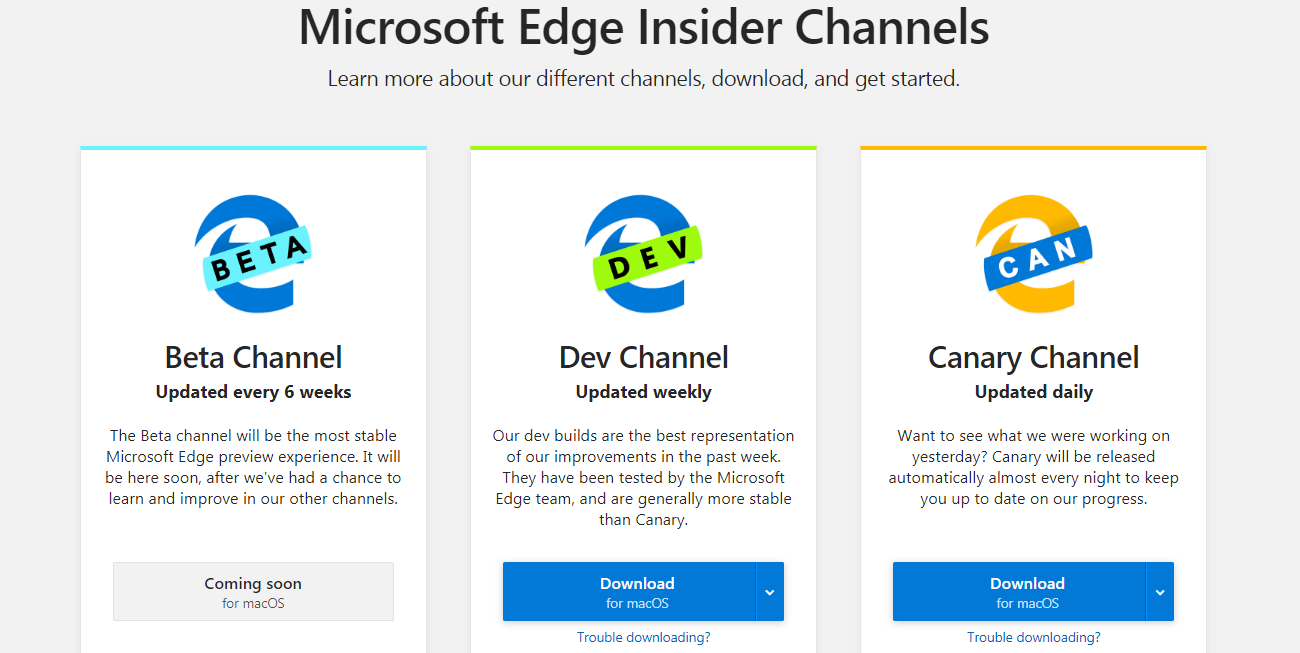Click the Coming soon for macOS button

(253, 591)
